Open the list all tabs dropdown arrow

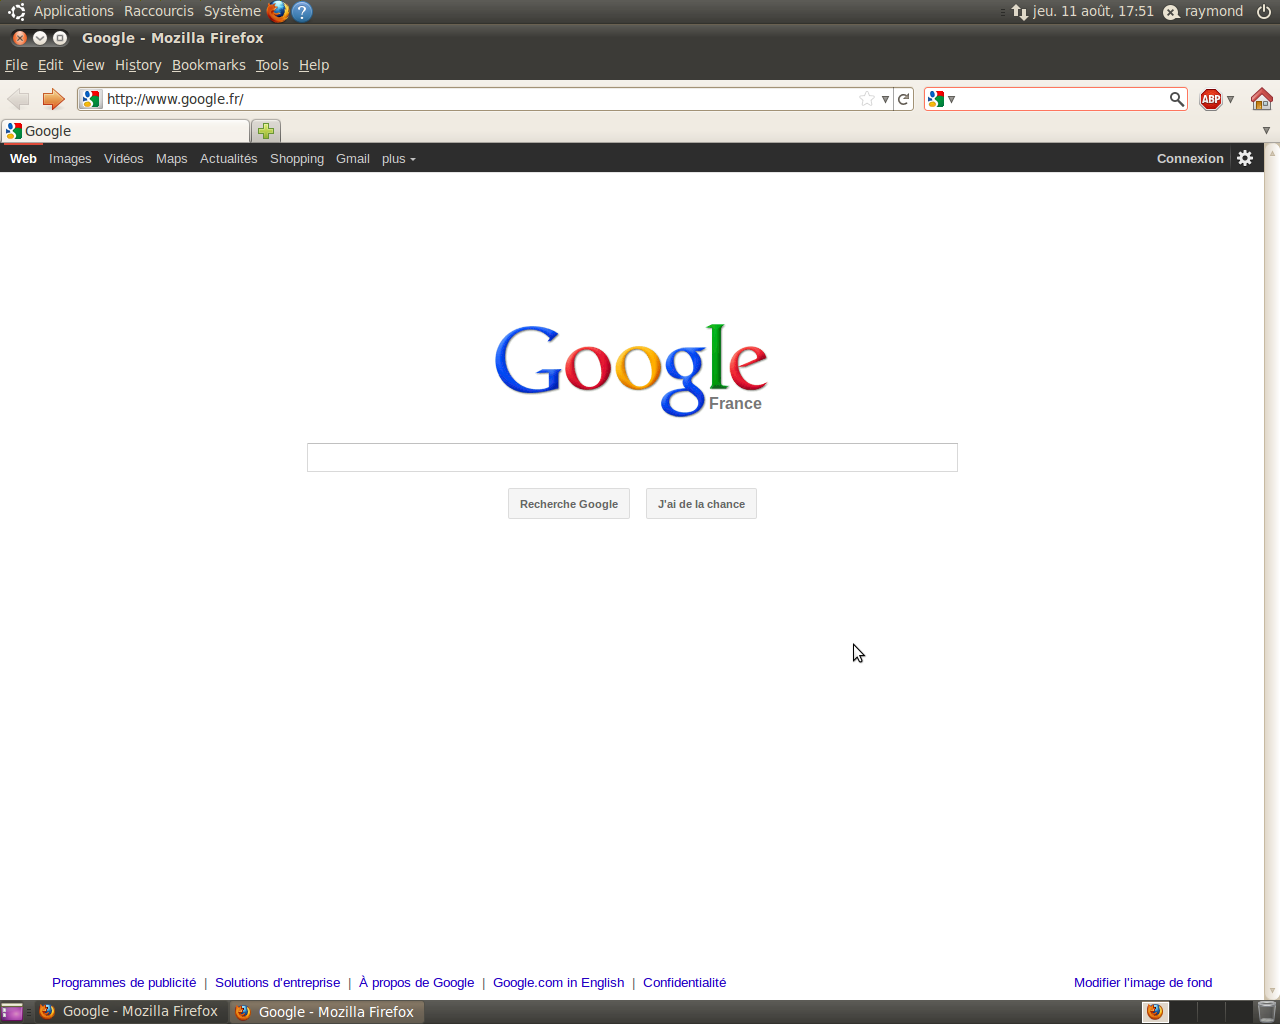[1266, 131]
